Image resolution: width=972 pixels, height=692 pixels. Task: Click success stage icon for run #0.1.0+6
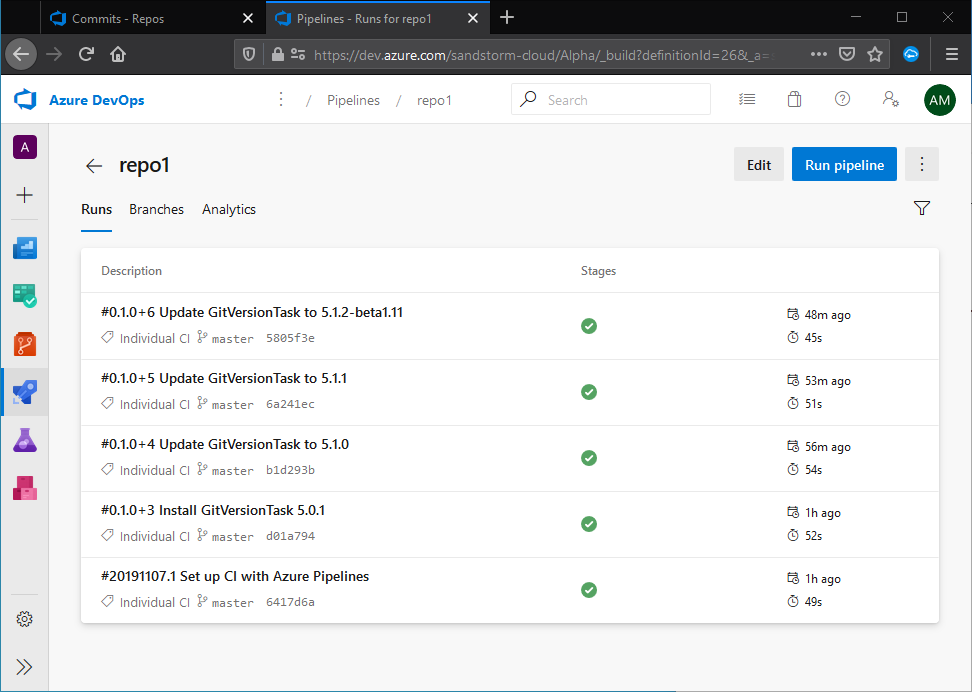(x=589, y=326)
